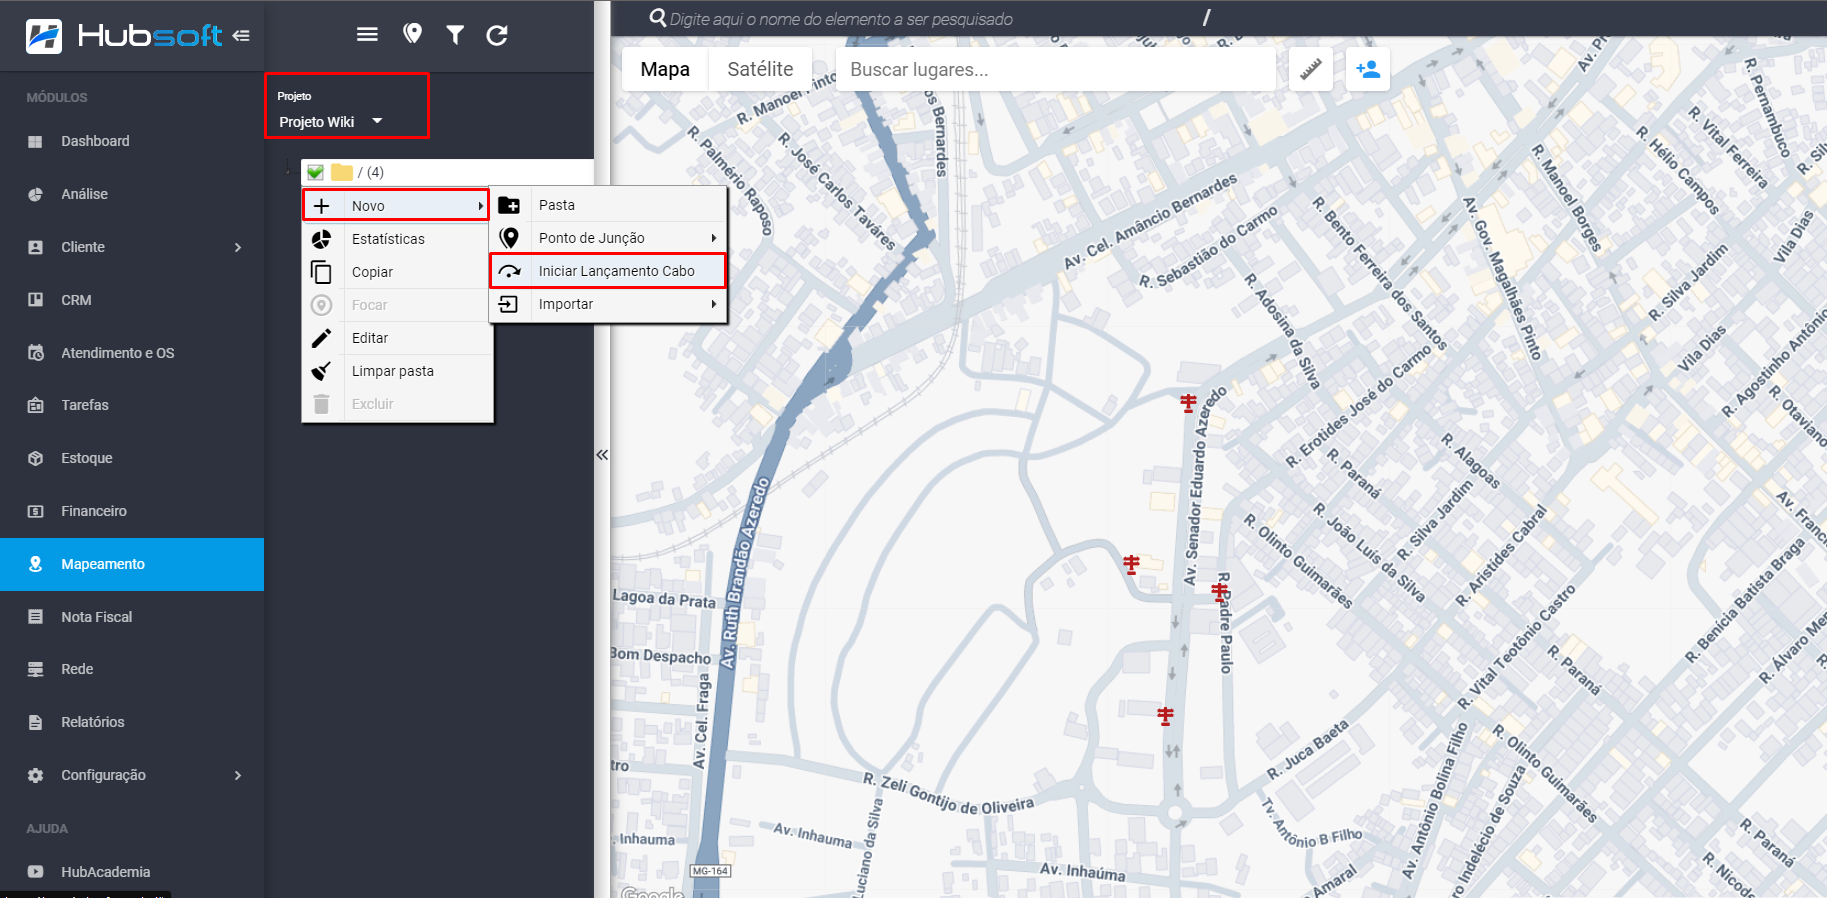
Task: Go to the Relatórios module
Action: pos(132,722)
